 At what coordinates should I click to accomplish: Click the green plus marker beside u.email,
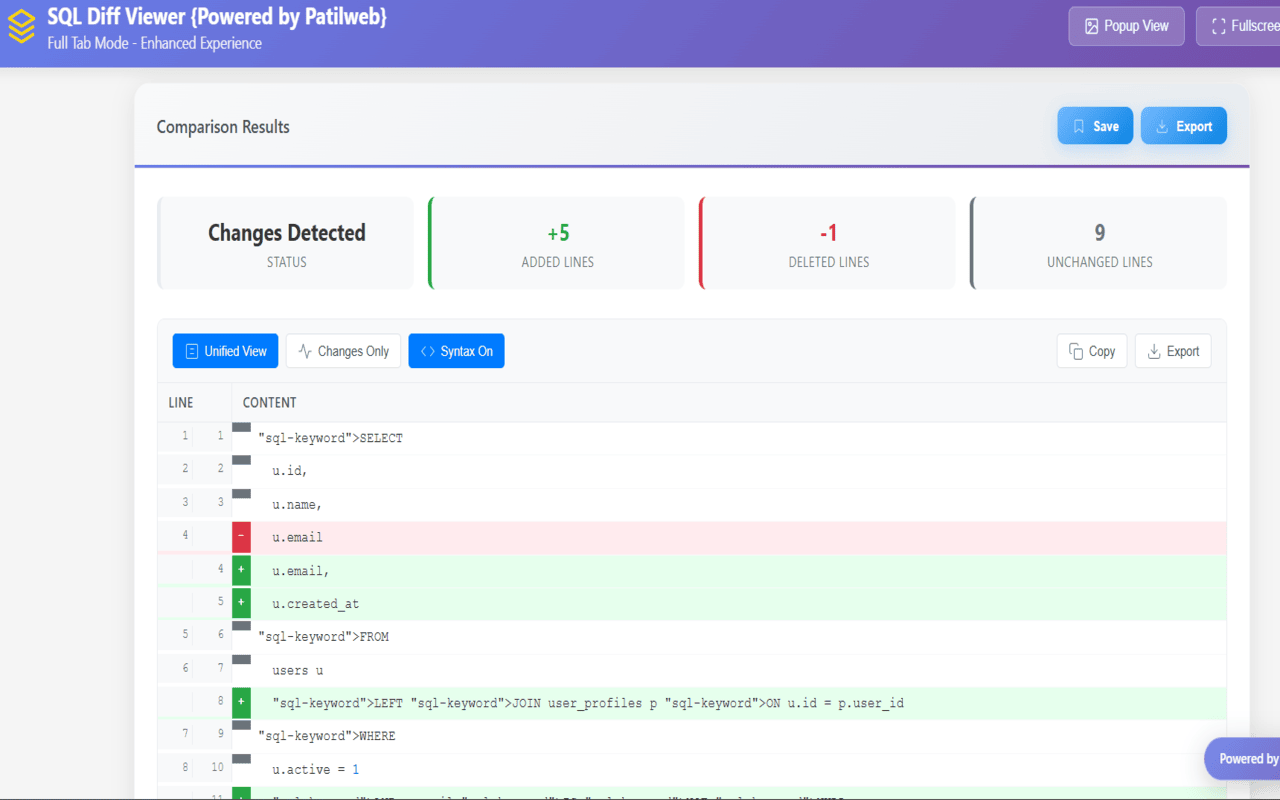click(241, 570)
